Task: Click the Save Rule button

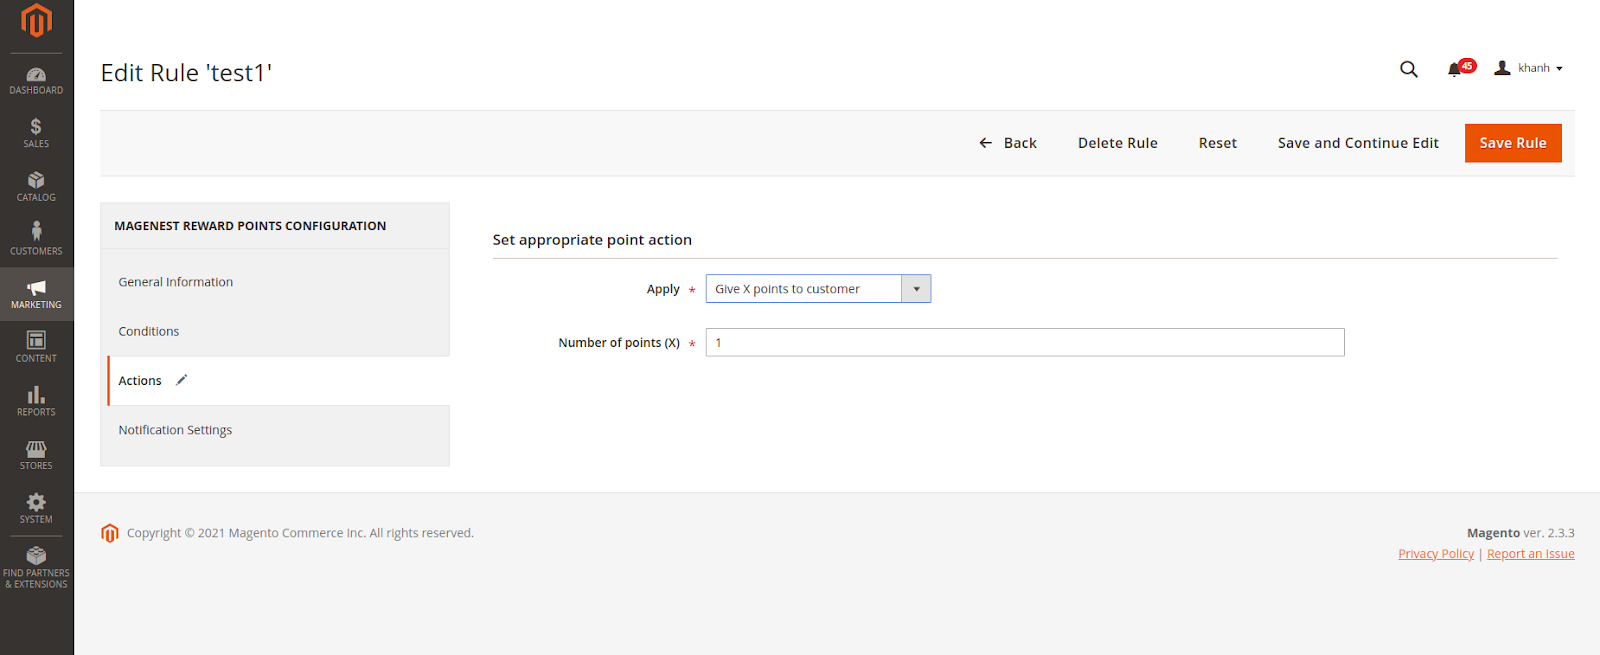Action: pos(1512,143)
